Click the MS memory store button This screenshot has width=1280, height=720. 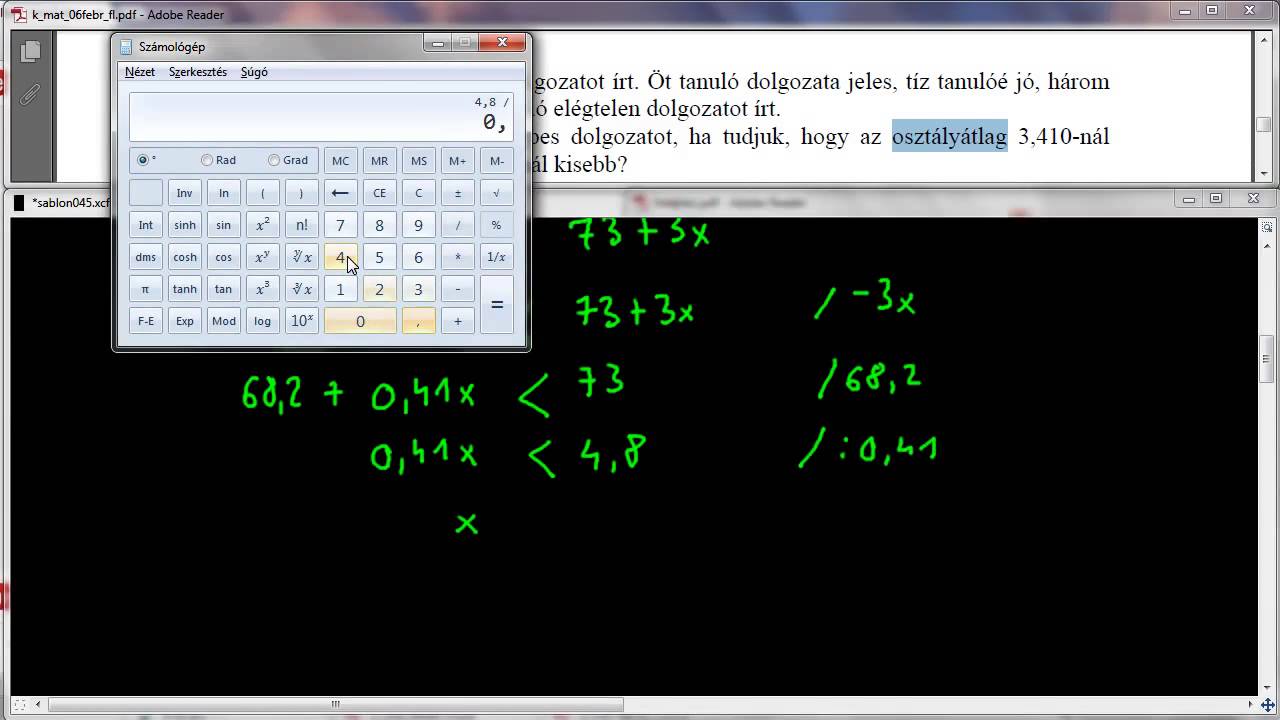(418, 161)
